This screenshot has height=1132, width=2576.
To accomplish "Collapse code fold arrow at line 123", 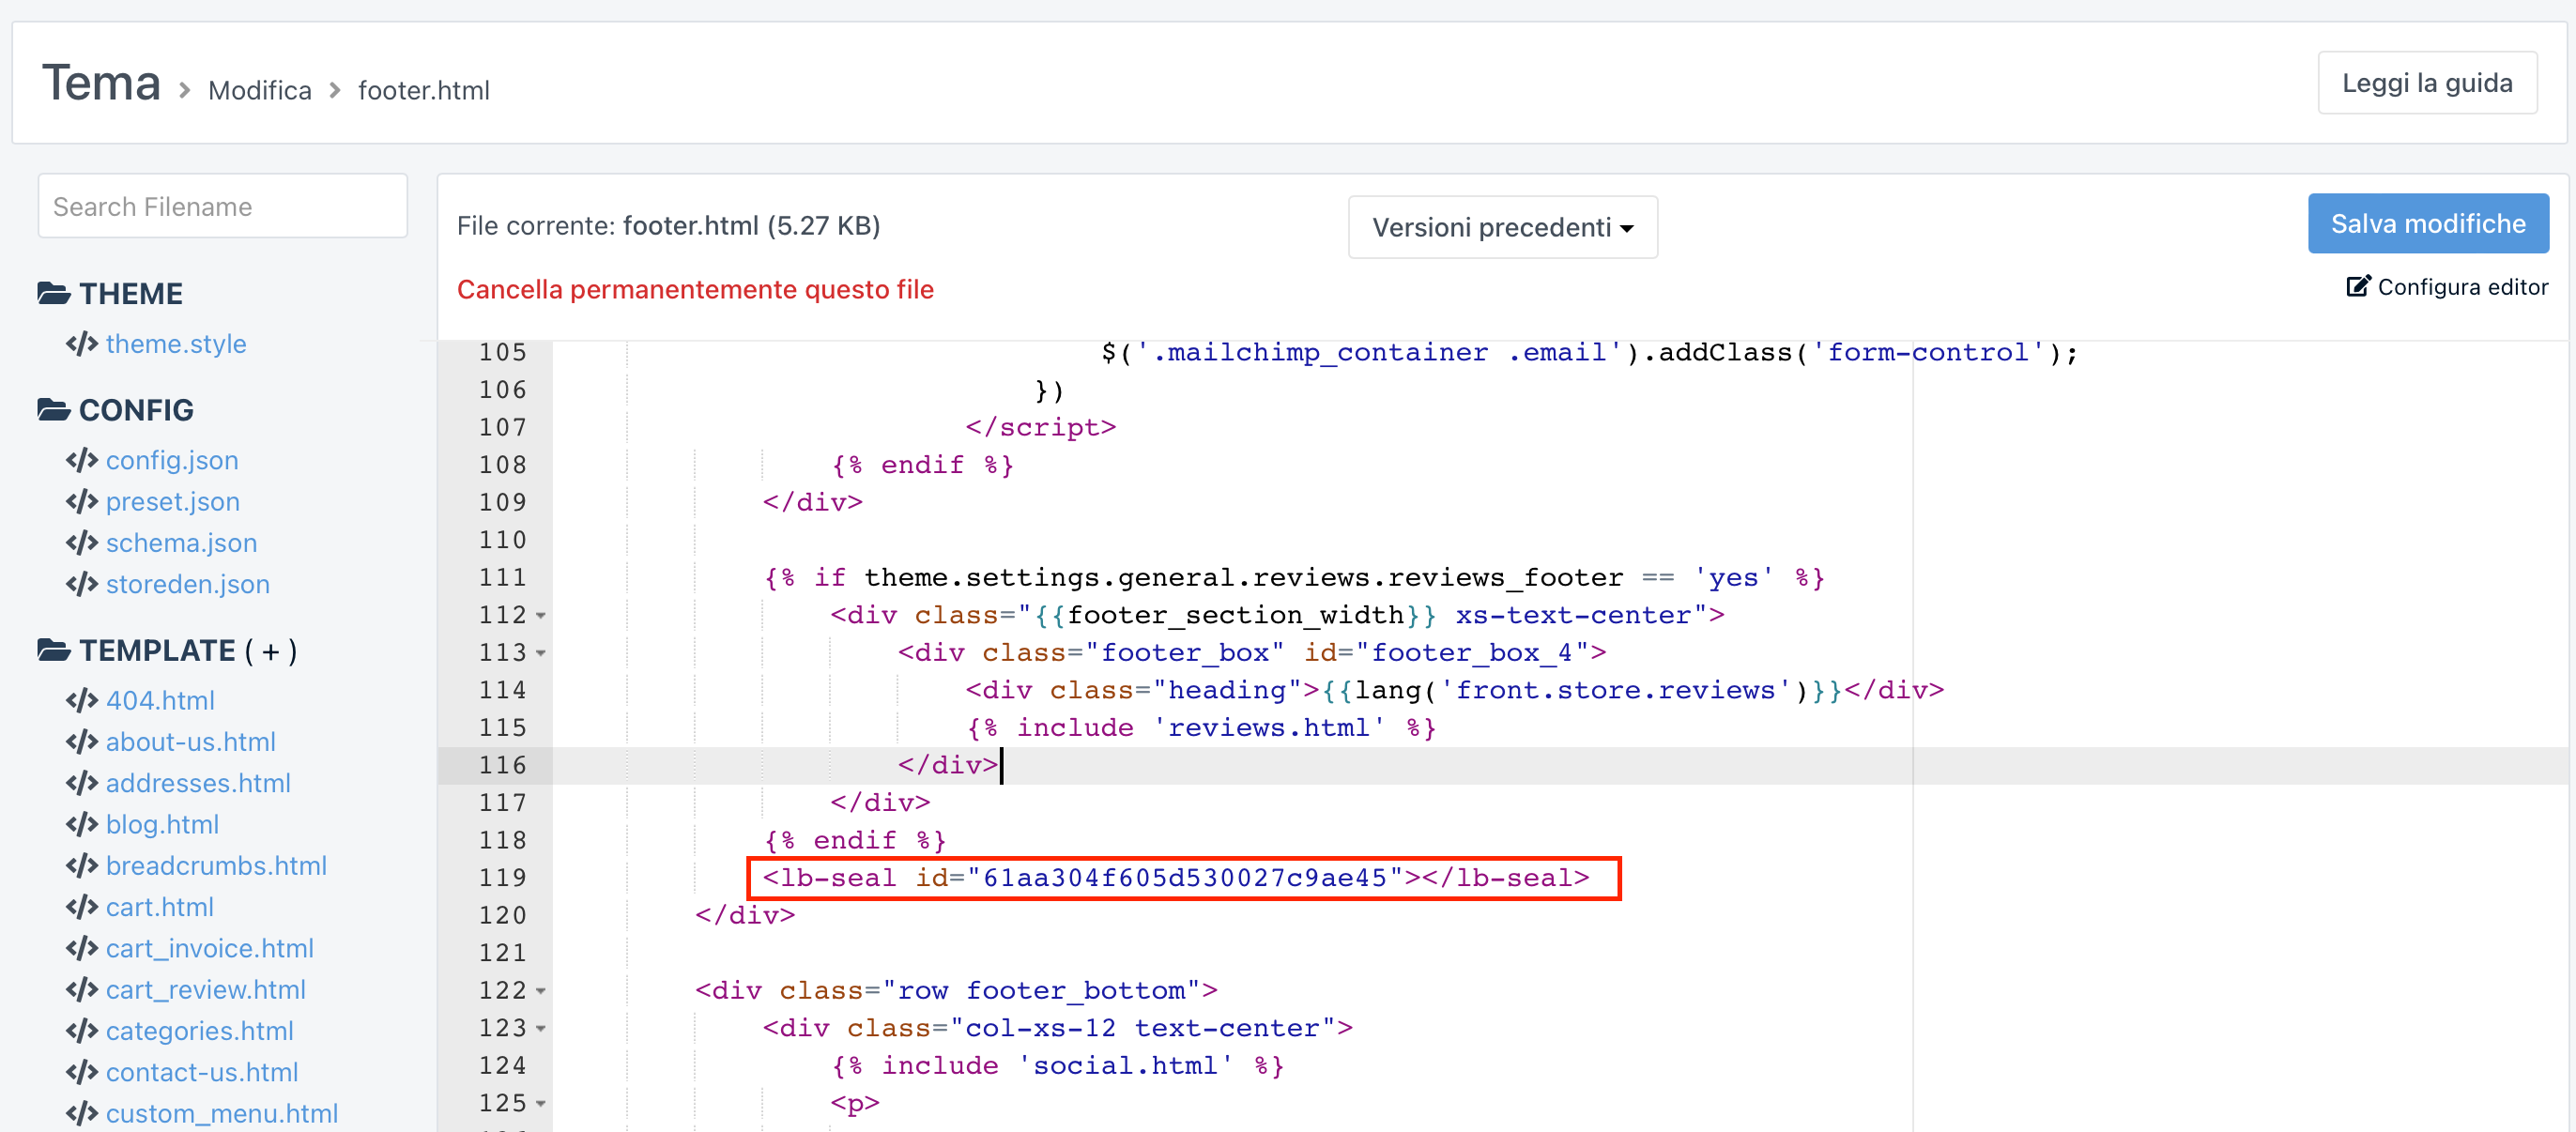I will [x=541, y=1028].
